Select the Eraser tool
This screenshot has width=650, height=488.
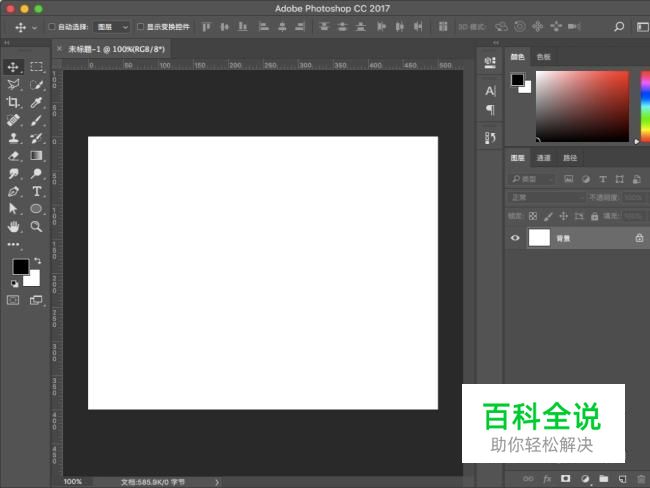(14, 156)
